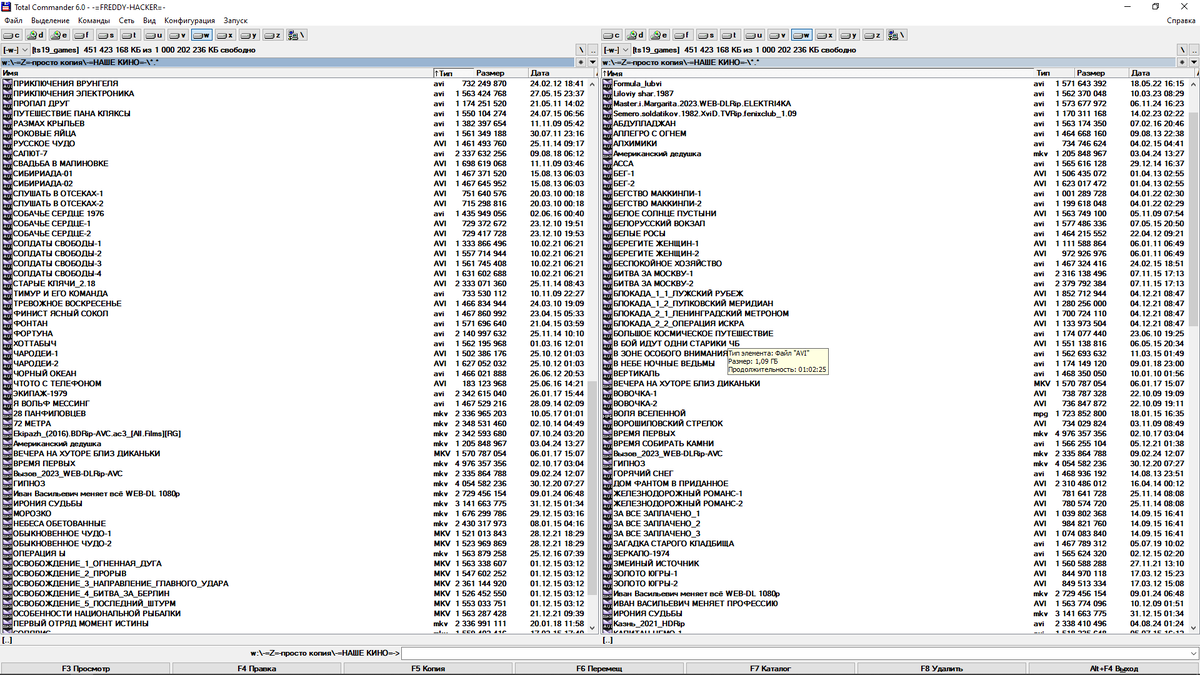Select drive y in right panel drive bar
The image size is (1200, 675).
point(849,35)
